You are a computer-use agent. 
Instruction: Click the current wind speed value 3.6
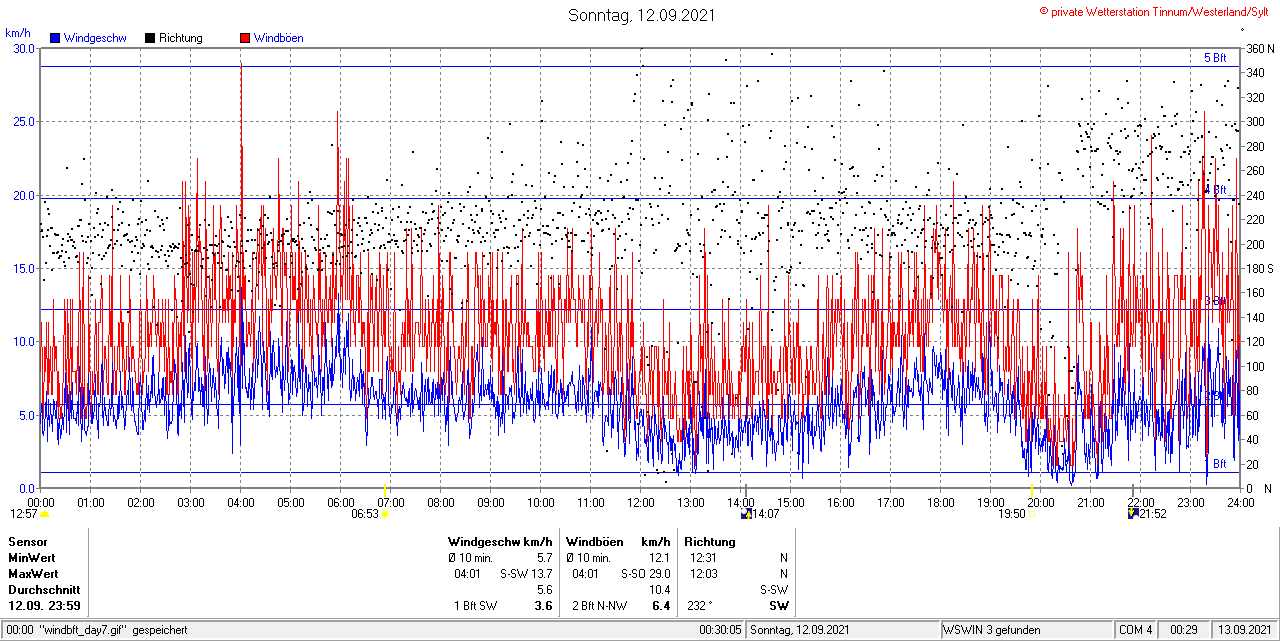[x=544, y=606]
